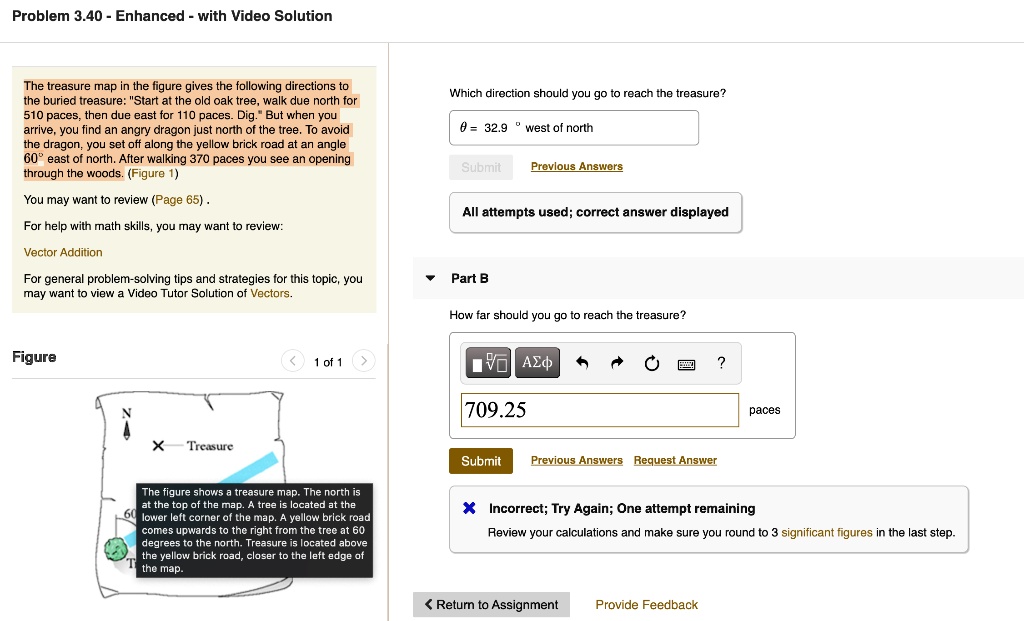
Task: Click the undo arrow in the equation toolbar
Action: point(581,362)
